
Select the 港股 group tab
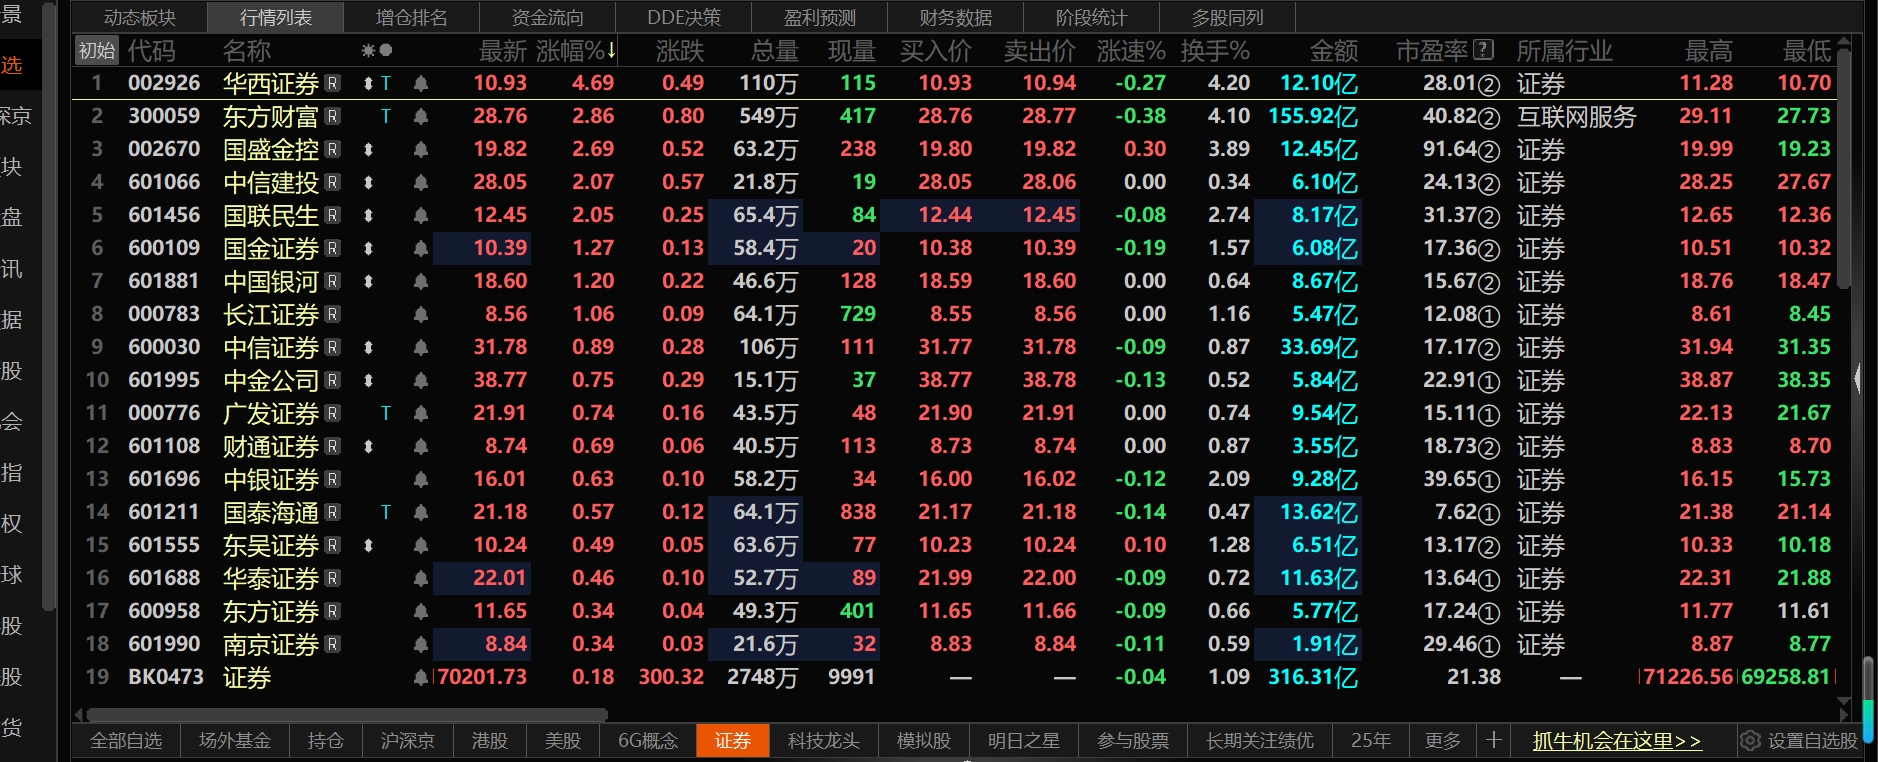(x=490, y=741)
